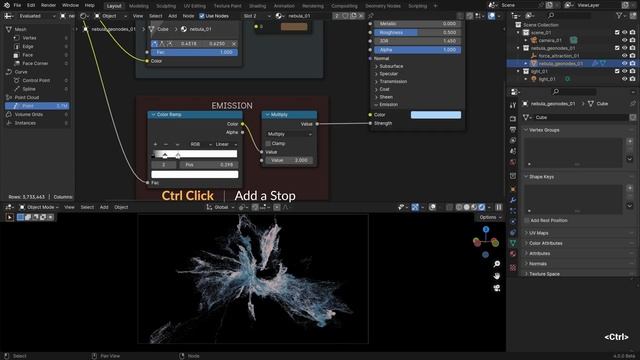Open the Tool properties tab icon
640x360 pixels.
513,105
